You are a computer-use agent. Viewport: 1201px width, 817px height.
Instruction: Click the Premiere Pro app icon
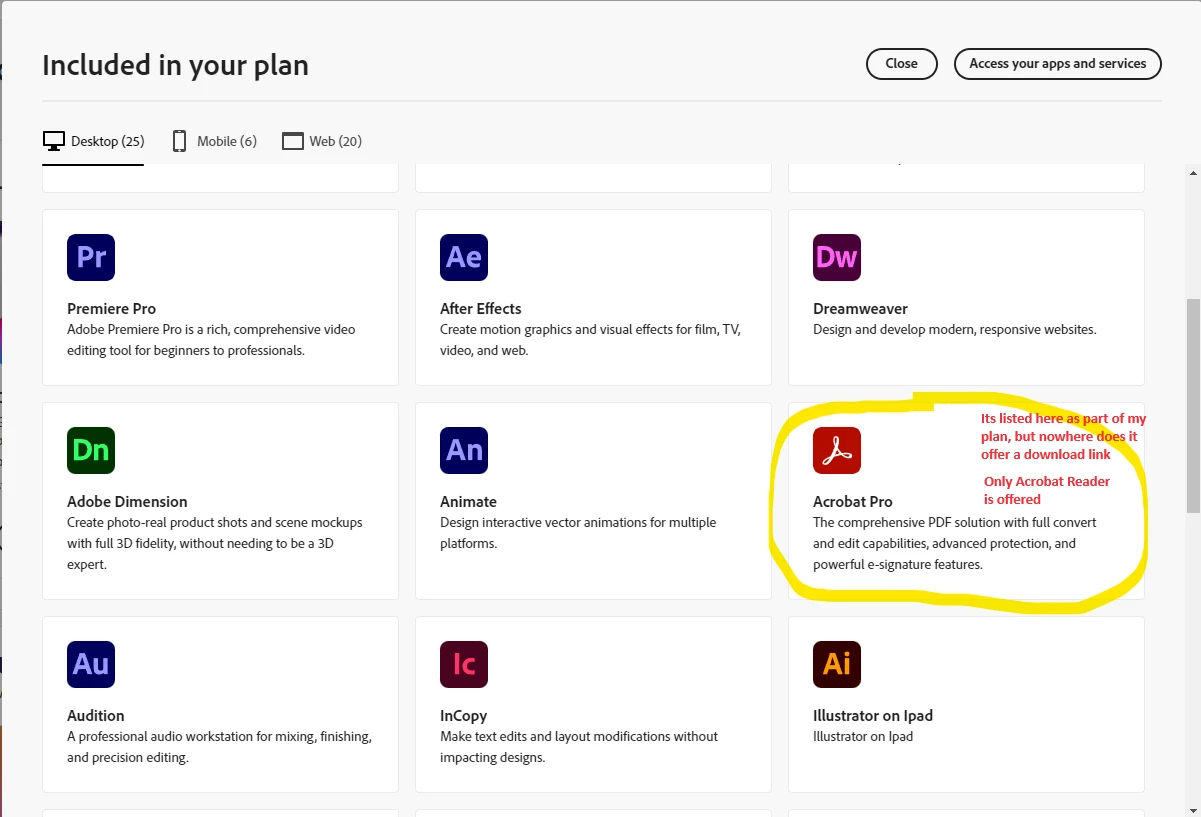[x=91, y=257]
